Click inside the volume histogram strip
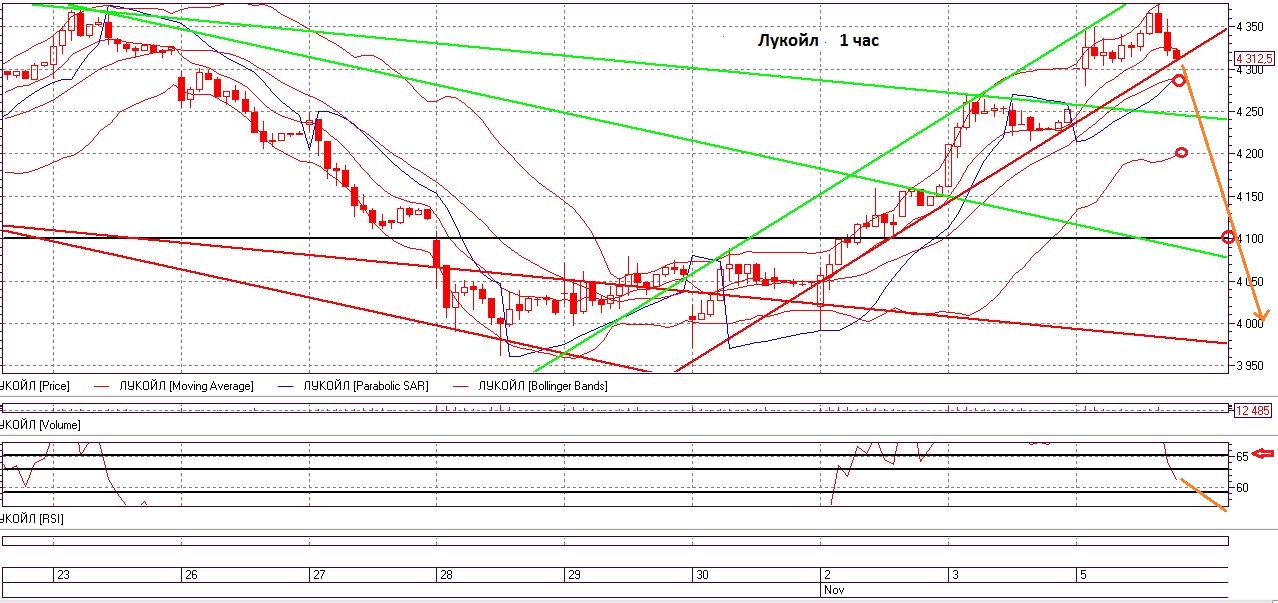The width and height of the screenshot is (1278, 603). click(x=614, y=408)
